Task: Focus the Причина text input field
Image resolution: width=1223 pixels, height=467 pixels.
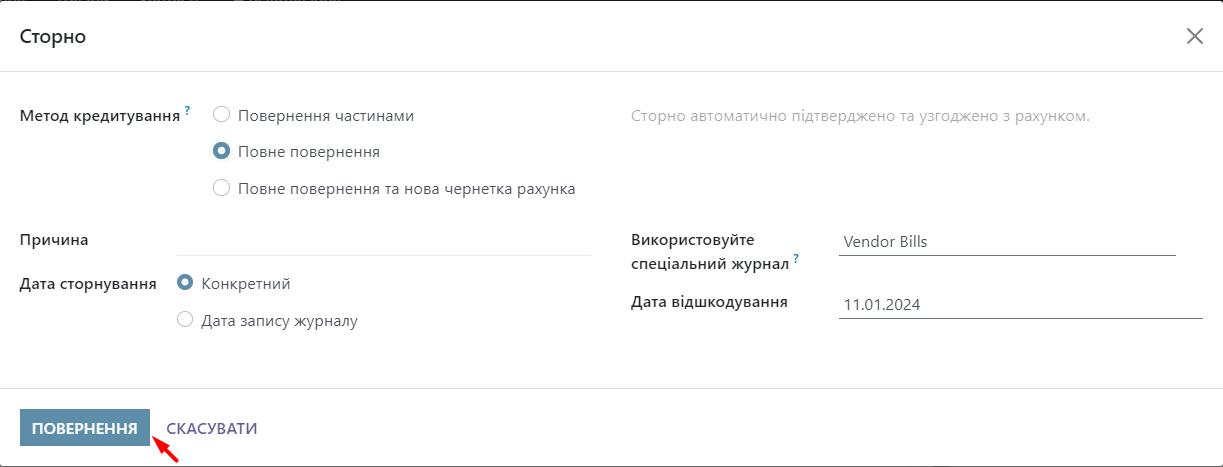Action: [383, 241]
